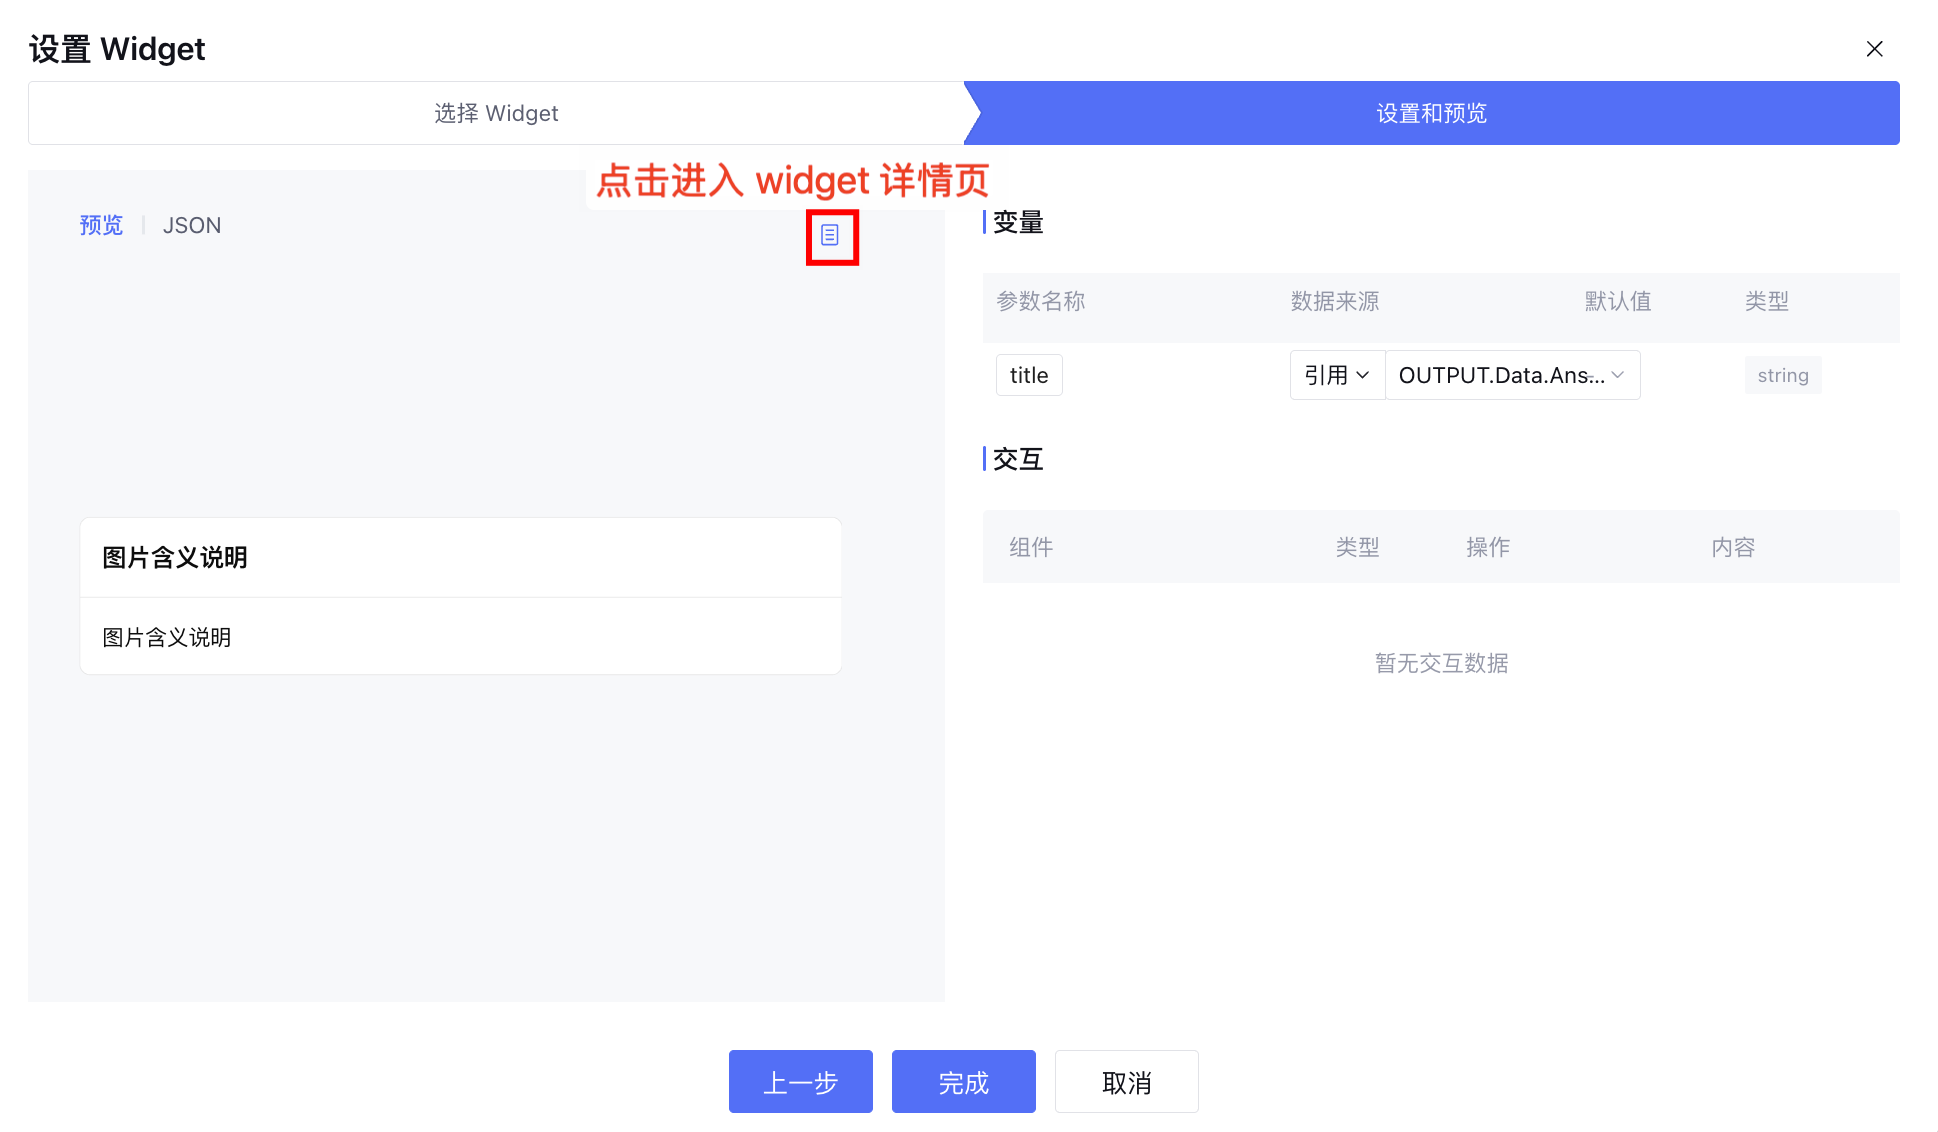This screenshot has width=1938, height=1132.
Task: Switch to the JSON tab
Action: pyautogui.click(x=192, y=225)
